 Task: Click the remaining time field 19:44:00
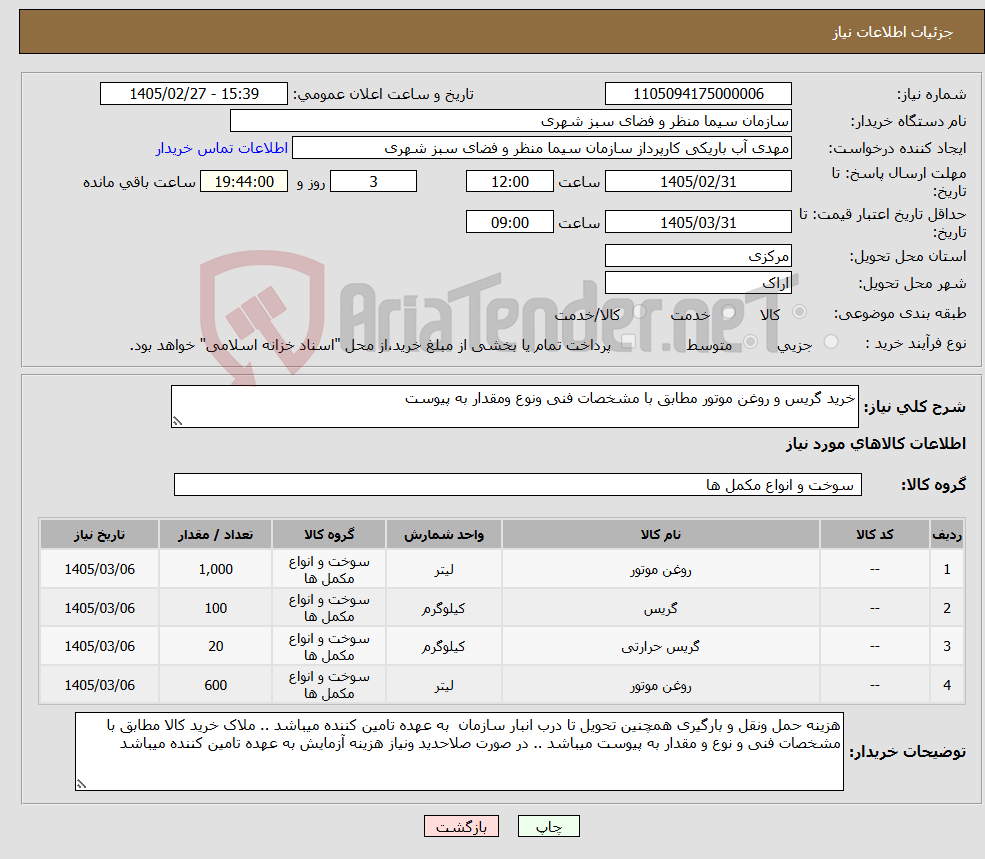pyautogui.click(x=244, y=182)
